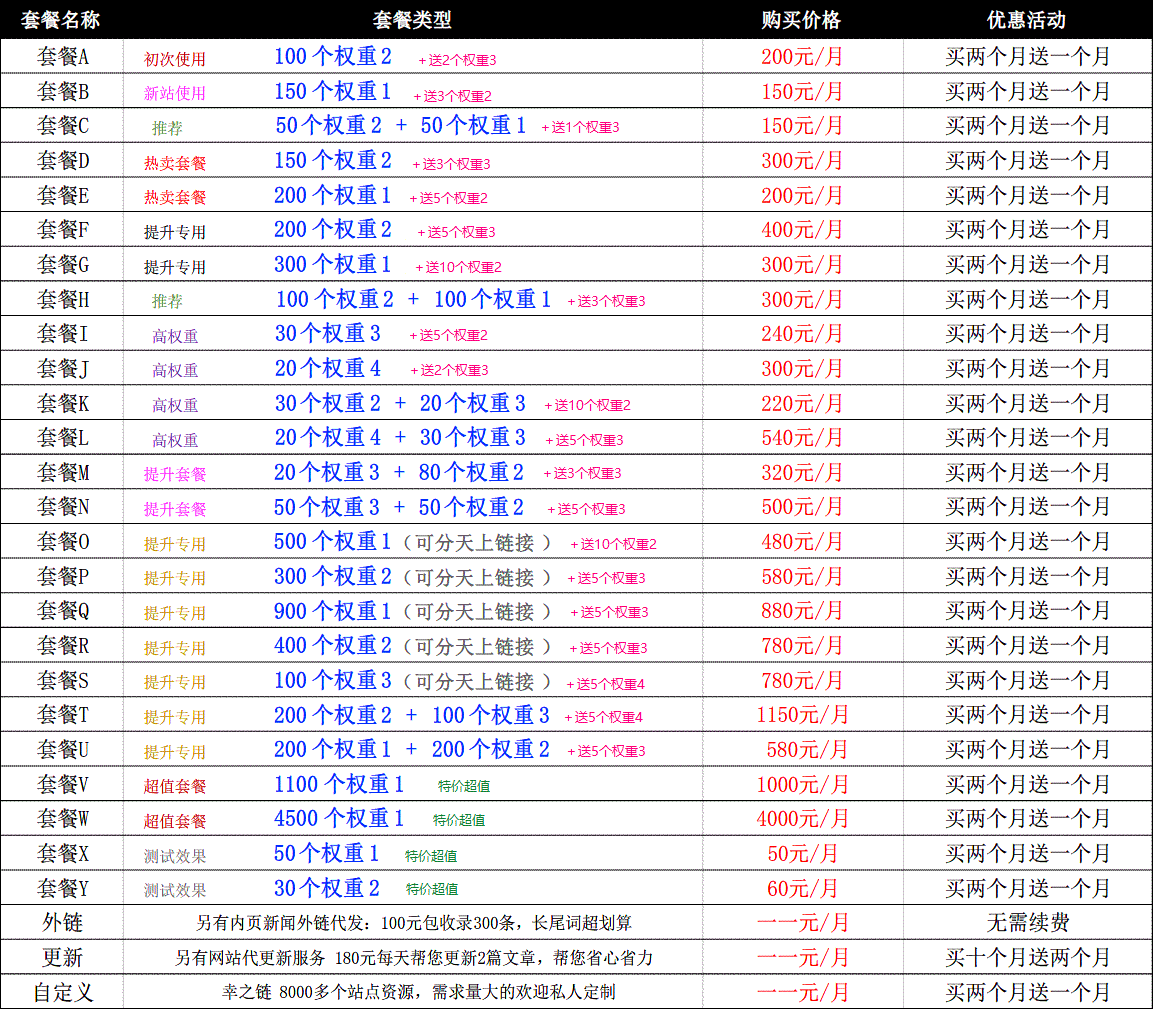The image size is (1153, 1010).
Task: Click 推荐 tag in 套餐C row
Action: [168, 128]
